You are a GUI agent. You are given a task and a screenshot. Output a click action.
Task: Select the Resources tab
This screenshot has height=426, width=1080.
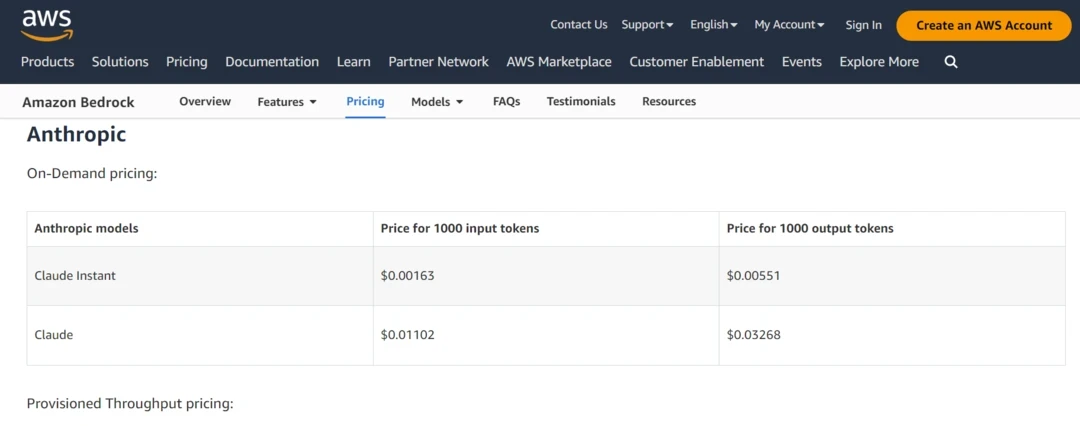point(669,102)
